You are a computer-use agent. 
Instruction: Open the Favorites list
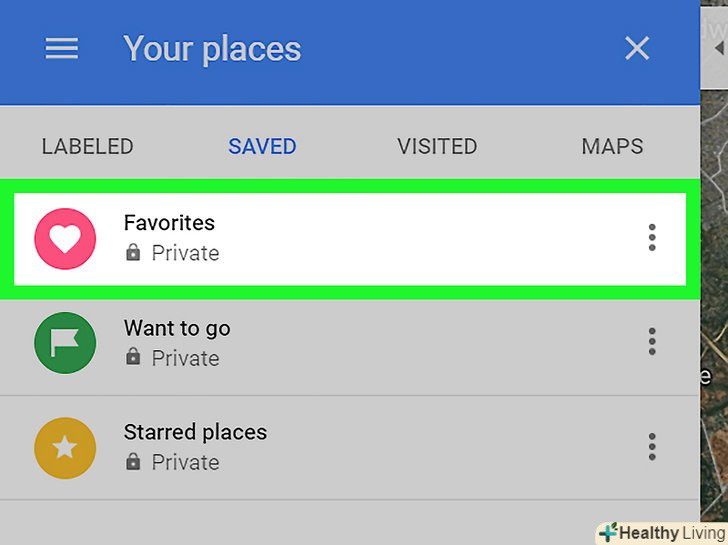click(169, 223)
